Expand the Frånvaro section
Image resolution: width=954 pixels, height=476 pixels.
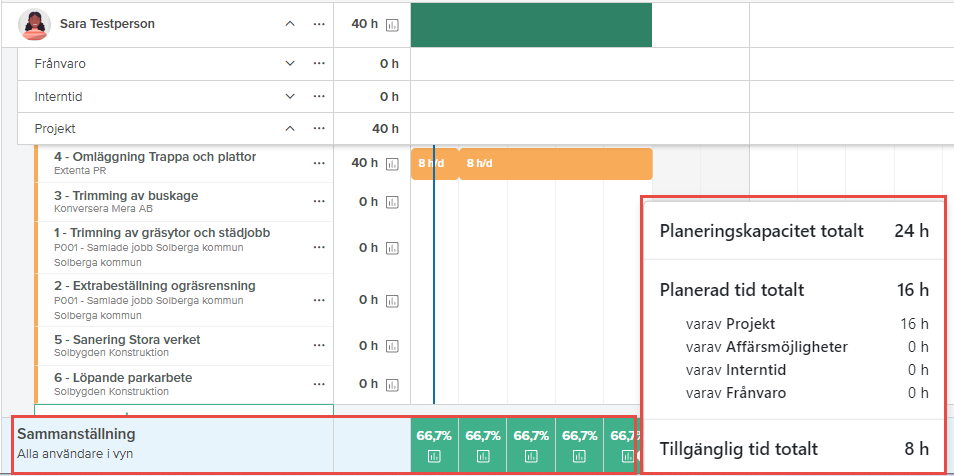pyautogui.click(x=290, y=64)
